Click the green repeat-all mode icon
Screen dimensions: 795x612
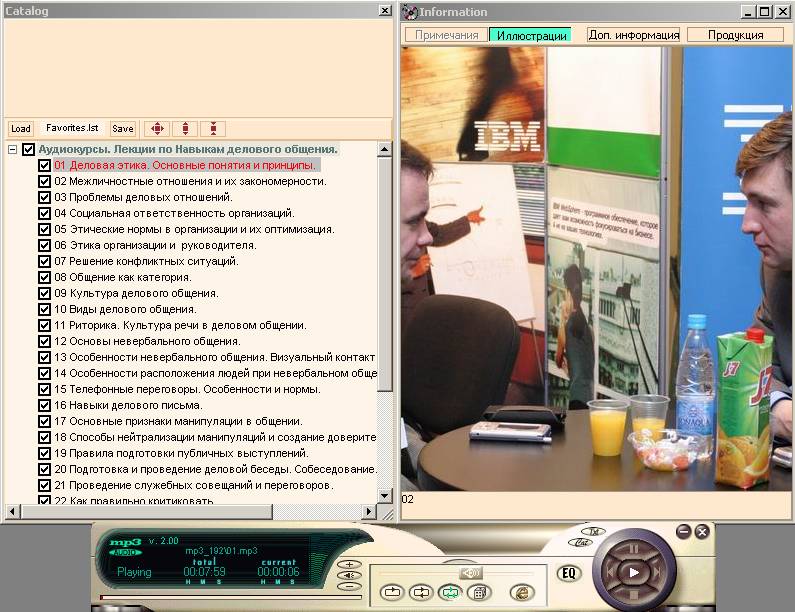click(450, 592)
